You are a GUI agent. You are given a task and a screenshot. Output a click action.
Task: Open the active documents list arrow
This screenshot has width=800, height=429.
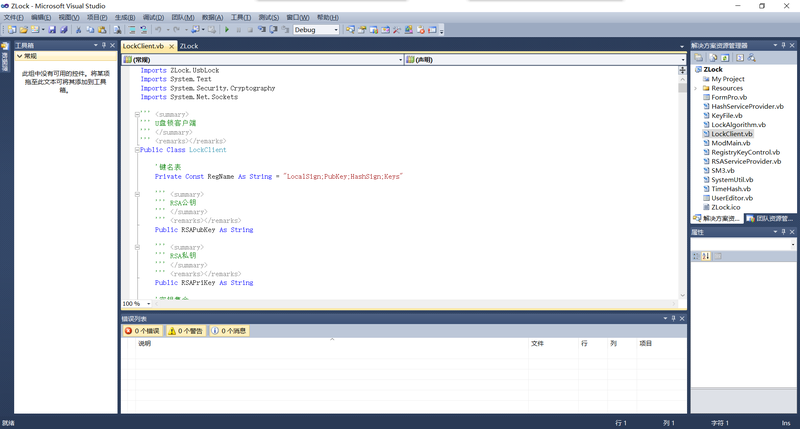tap(682, 46)
